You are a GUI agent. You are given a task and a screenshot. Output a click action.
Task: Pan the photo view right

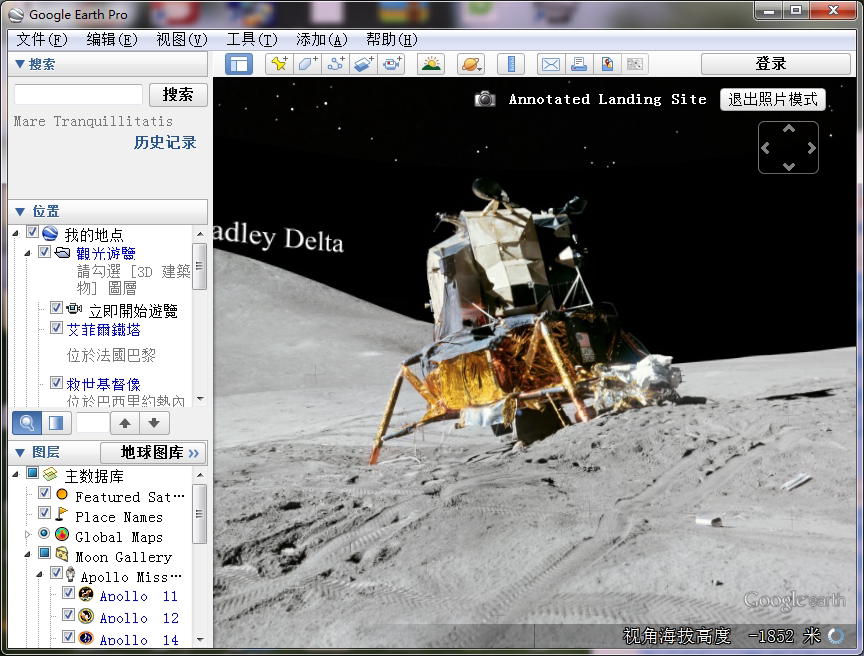tap(811, 148)
